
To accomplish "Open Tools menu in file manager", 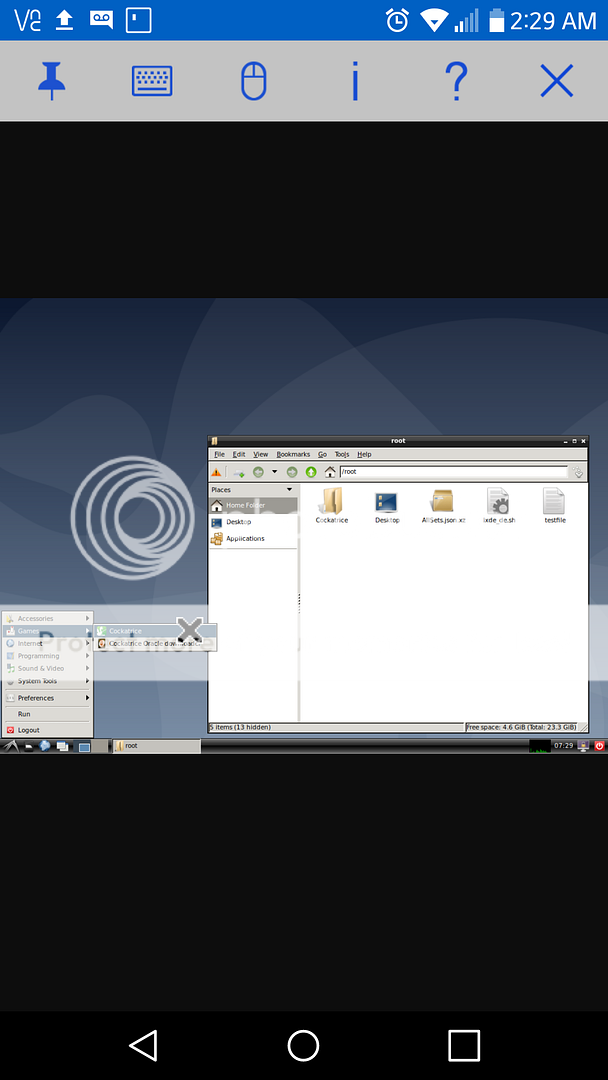I will point(342,455).
